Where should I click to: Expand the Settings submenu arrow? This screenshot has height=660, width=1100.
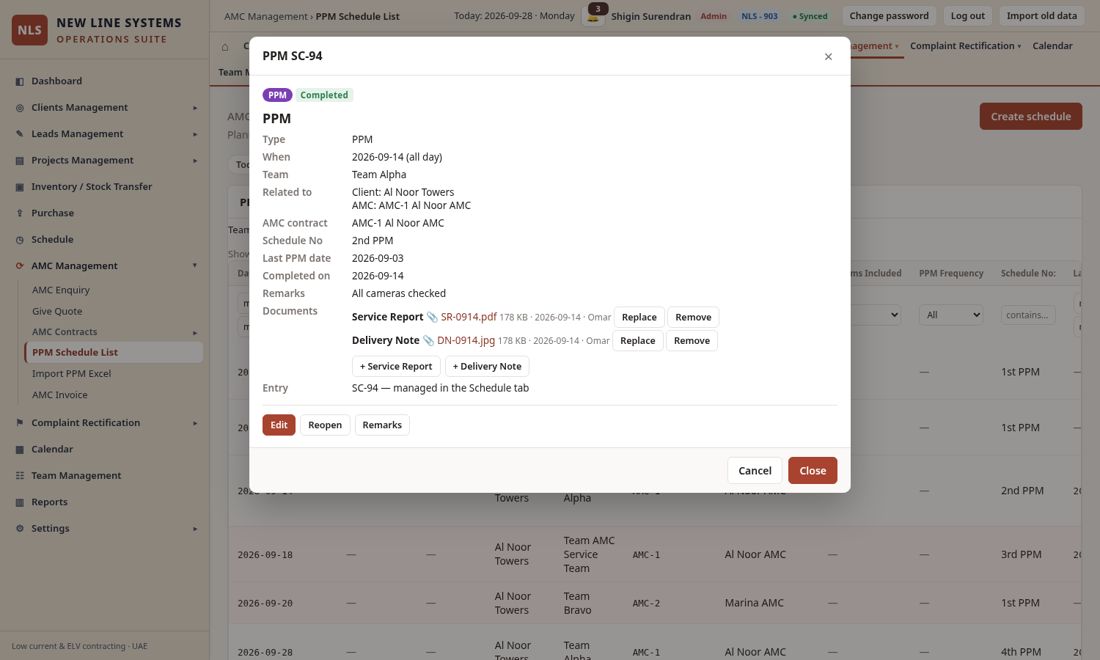click(195, 529)
